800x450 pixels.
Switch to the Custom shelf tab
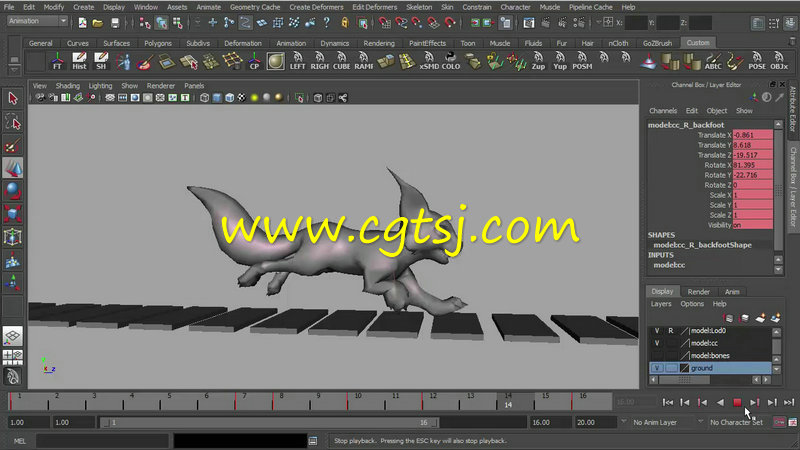point(697,43)
